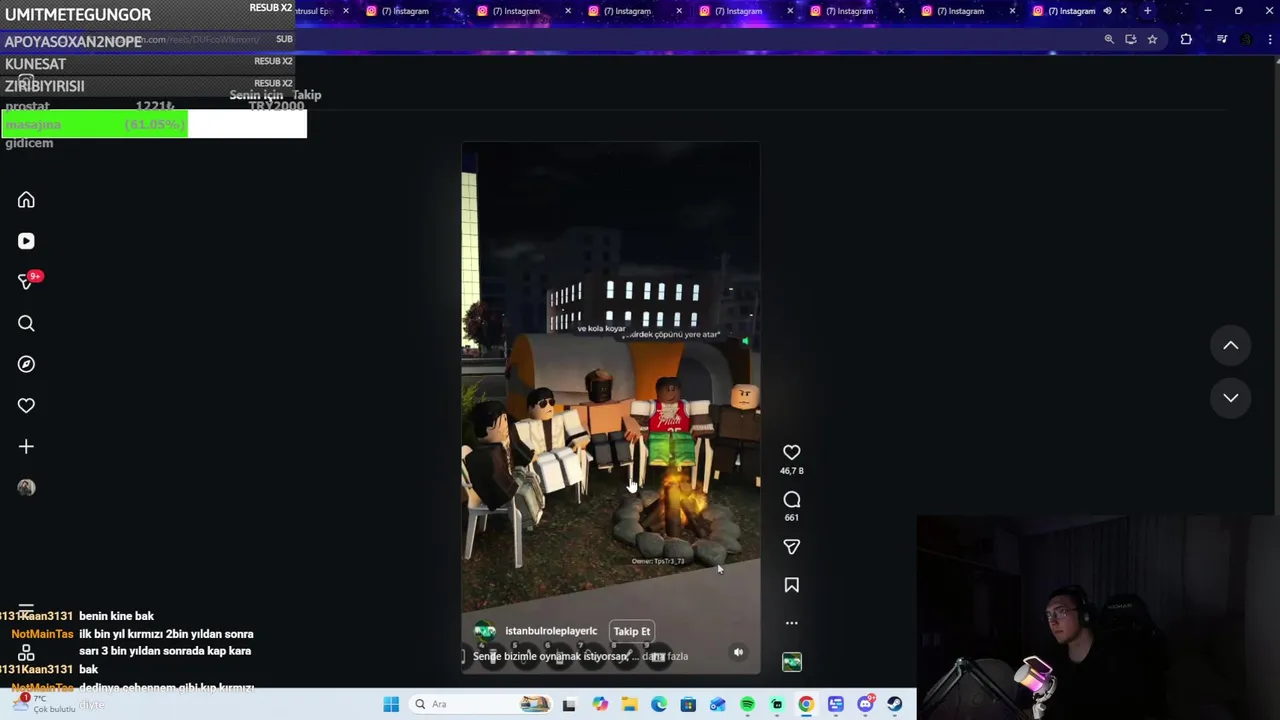This screenshot has height=720, width=1280.
Task: Share the reel with the paper-plane icon
Action: pos(791,547)
